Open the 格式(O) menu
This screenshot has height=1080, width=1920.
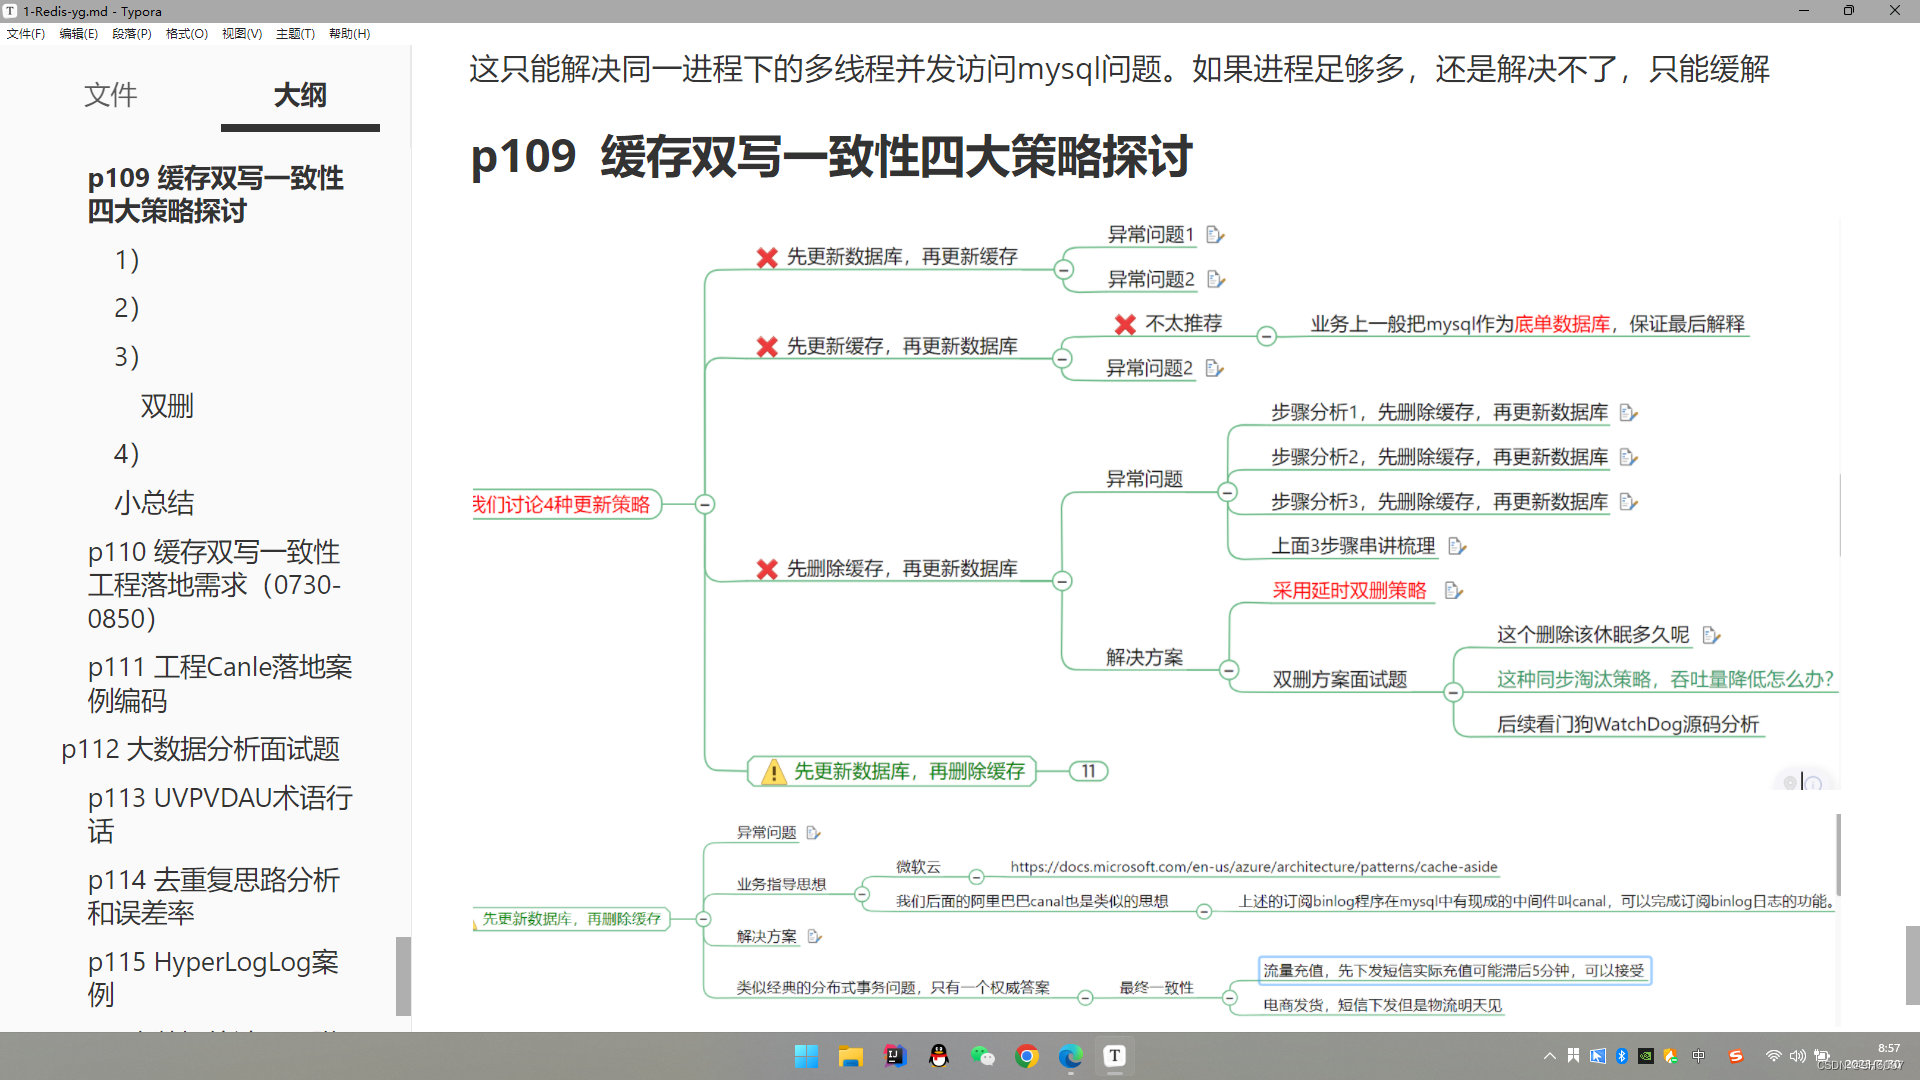186,33
